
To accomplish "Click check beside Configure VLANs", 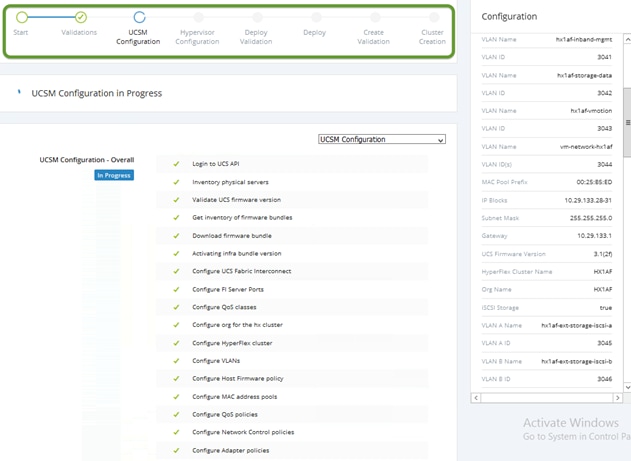I will (x=176, y=361).
